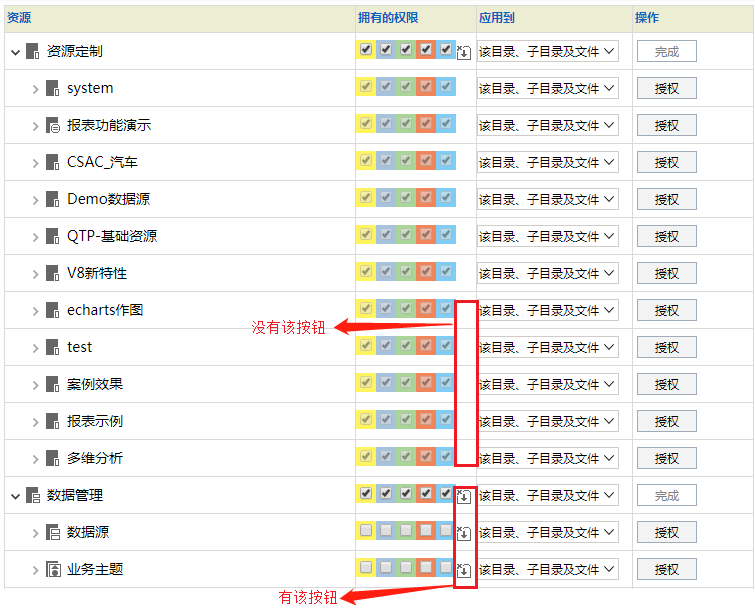Click the 授权 button for V8新特性
755x613 pixels.
tap(666, 273)
